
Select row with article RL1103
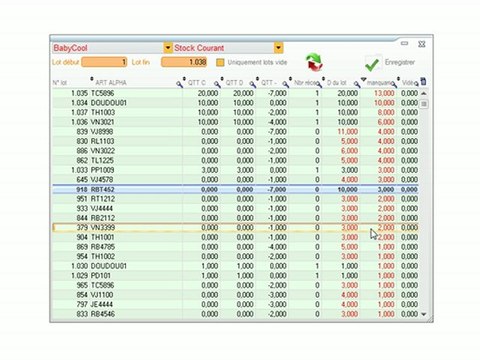[x=235, y=141]
